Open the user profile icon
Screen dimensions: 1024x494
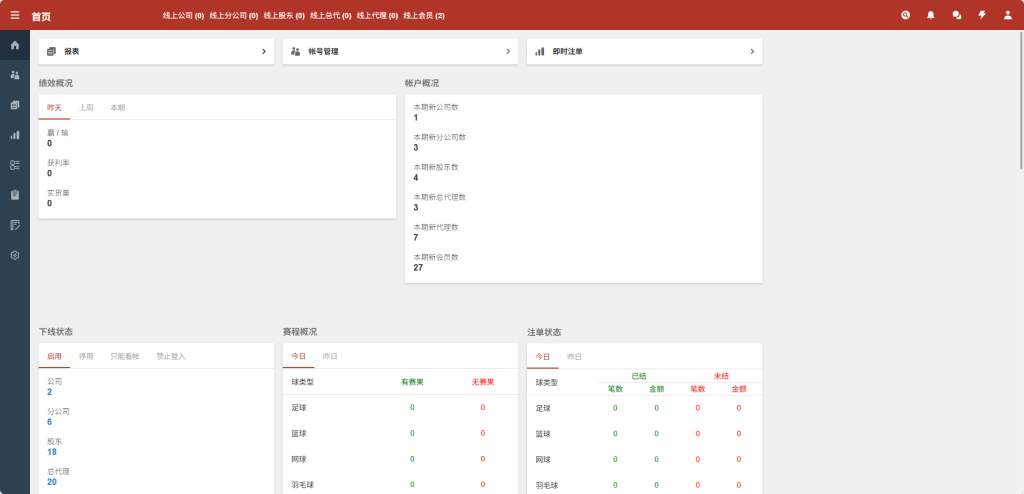pyautogui.click(x=1007, y=15)
